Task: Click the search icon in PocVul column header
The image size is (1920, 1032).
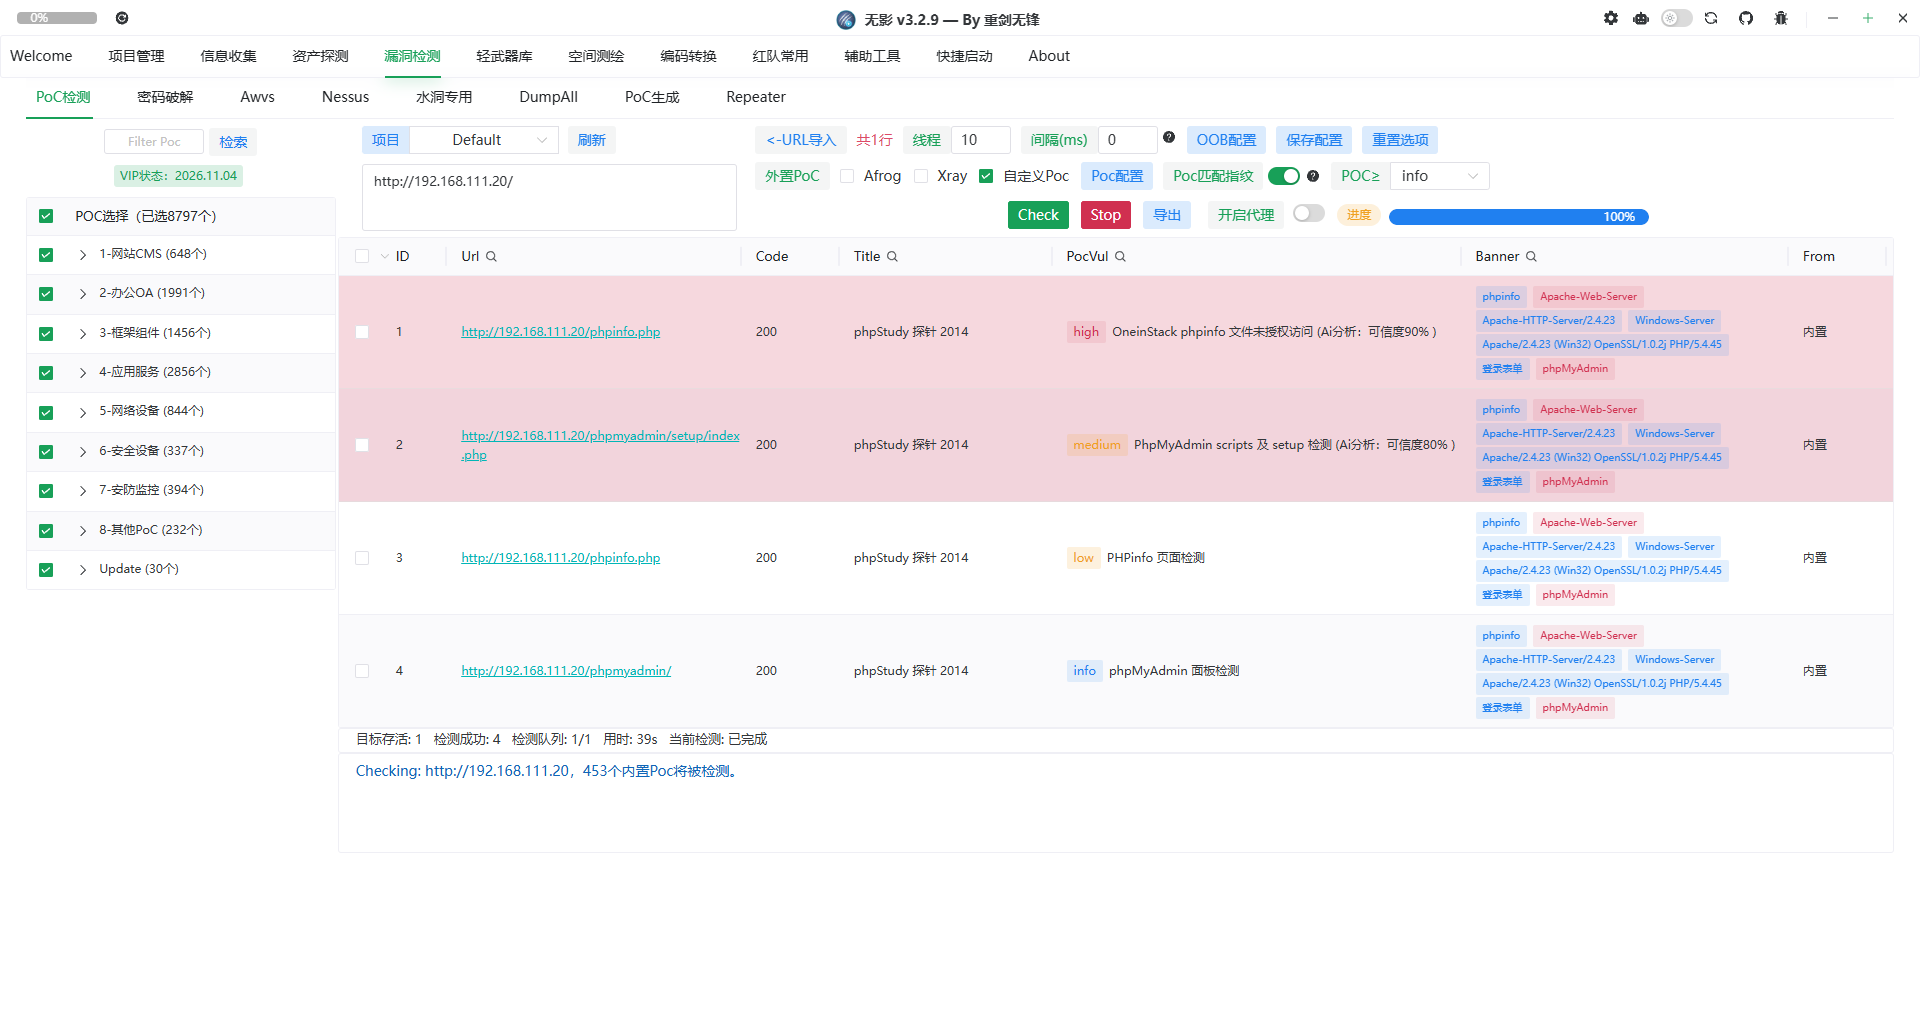Action: pos(1120,257)
